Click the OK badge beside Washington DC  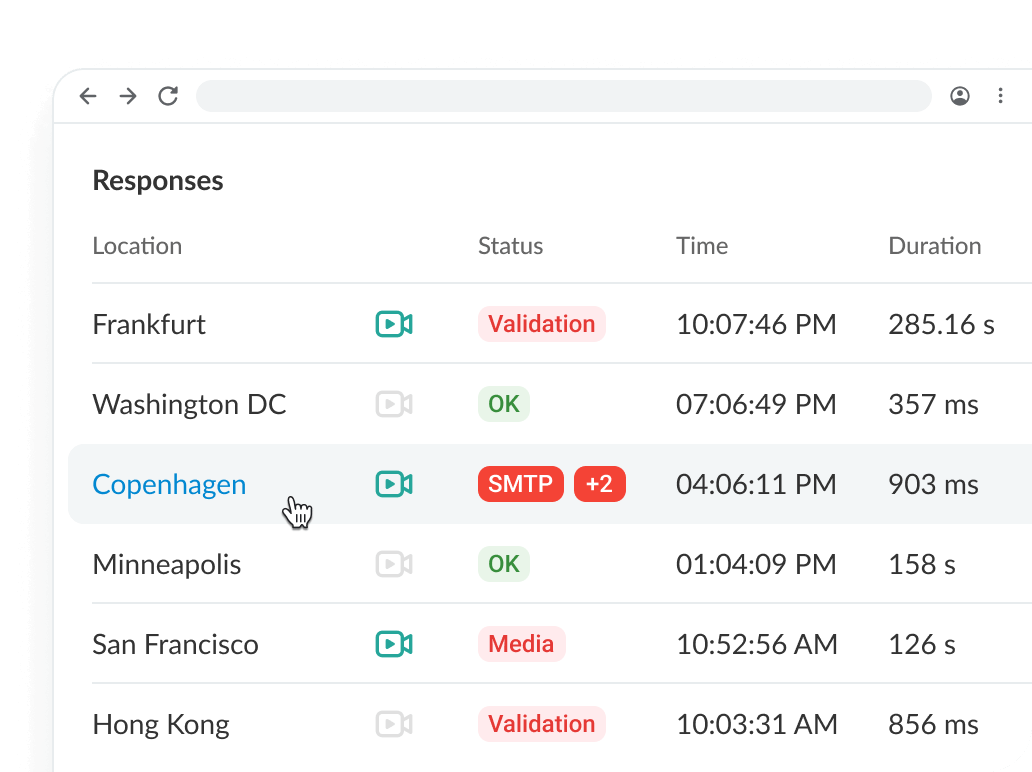(503, 404)
